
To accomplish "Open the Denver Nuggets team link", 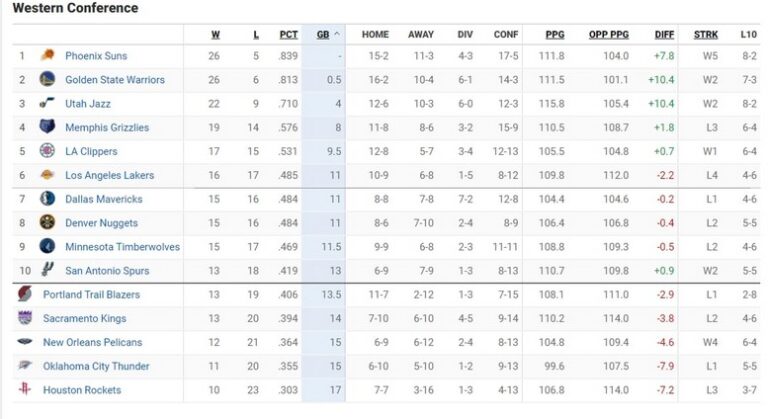I will [x=101, y=223].
